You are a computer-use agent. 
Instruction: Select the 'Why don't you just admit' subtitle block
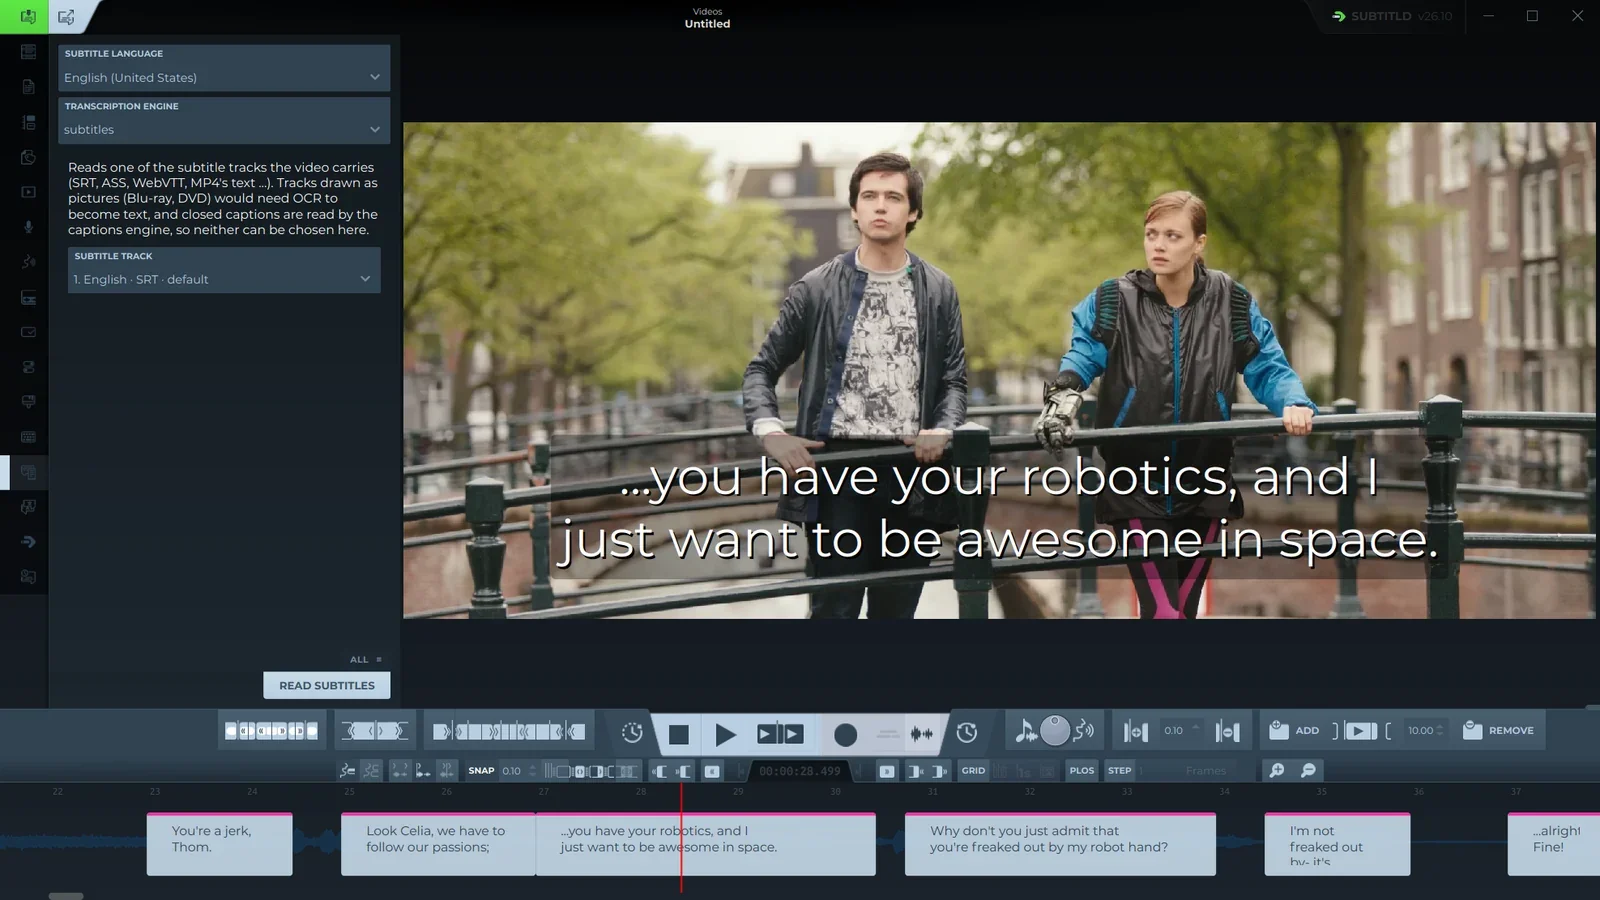coord(1060,845)
